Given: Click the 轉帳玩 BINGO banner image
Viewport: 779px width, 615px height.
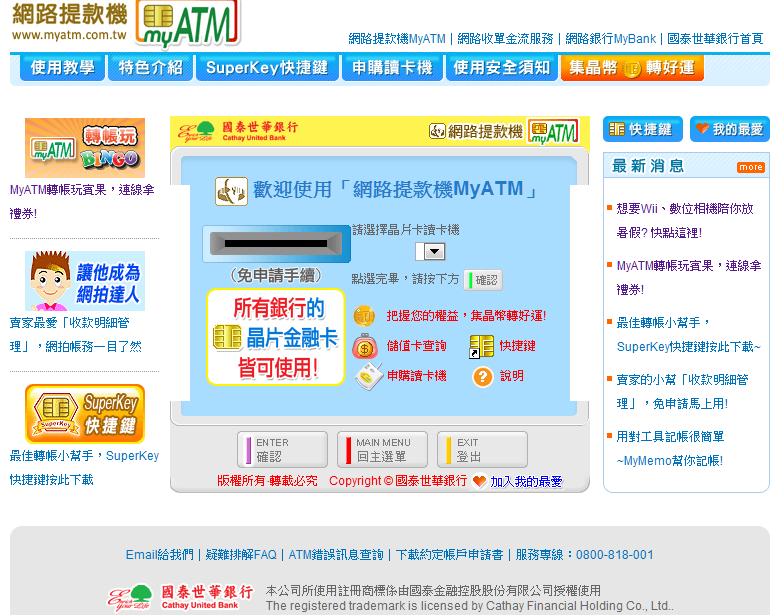Looking at the screenshot, I should (85, 148).
